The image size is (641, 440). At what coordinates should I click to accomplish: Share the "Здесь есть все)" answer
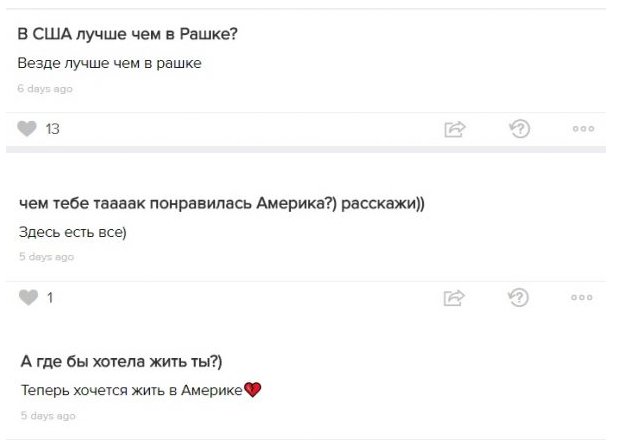point(454,298)
